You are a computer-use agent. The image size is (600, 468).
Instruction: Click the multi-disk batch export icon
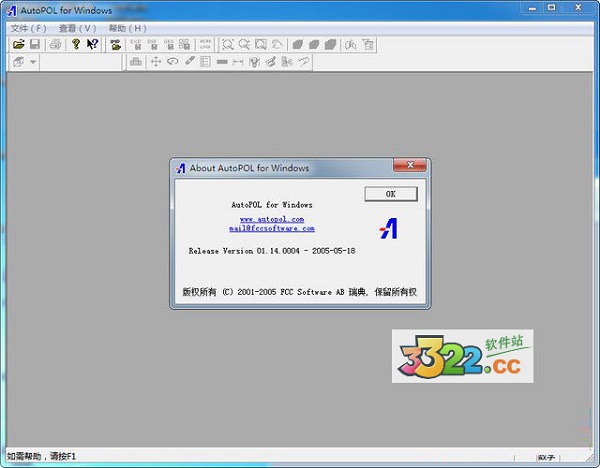coord(184,44)
